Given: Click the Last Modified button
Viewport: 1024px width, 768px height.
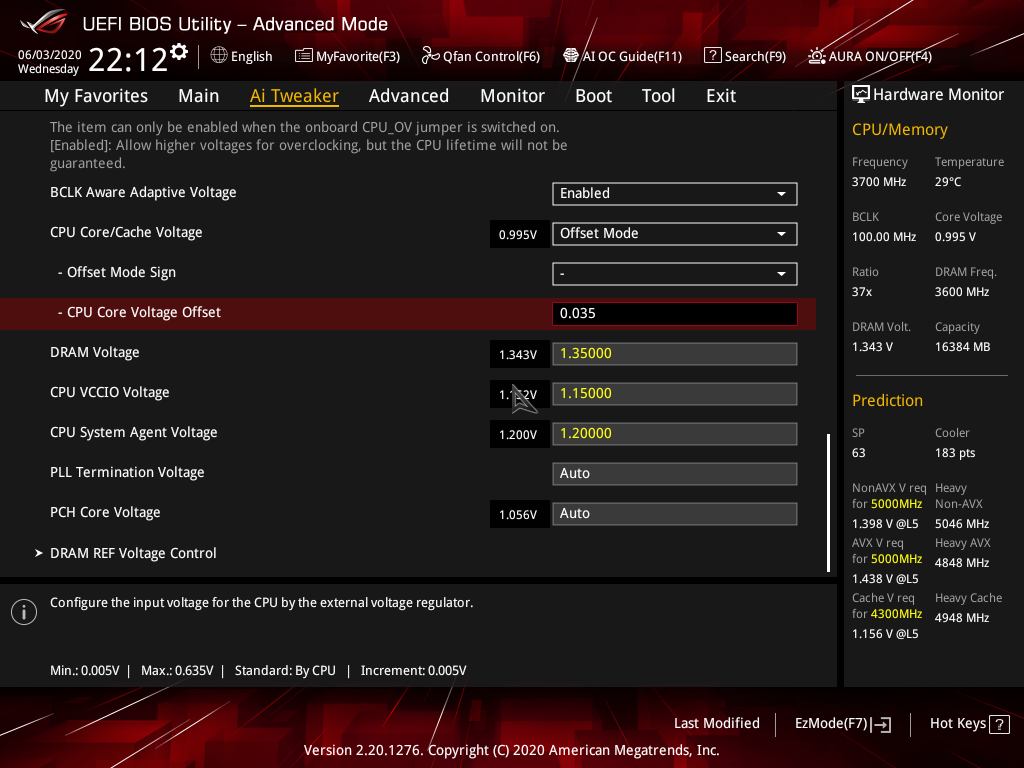Looking at the screenshot, I should tap(717, 723).
